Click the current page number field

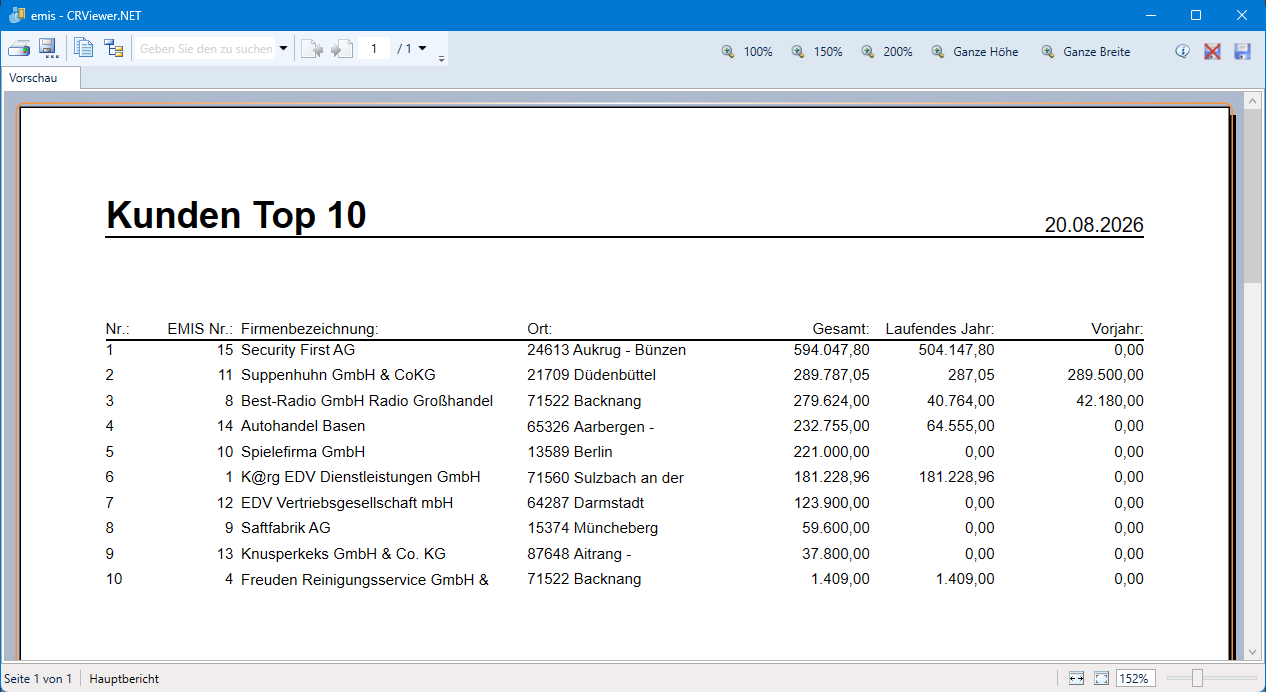coord(374,48)
